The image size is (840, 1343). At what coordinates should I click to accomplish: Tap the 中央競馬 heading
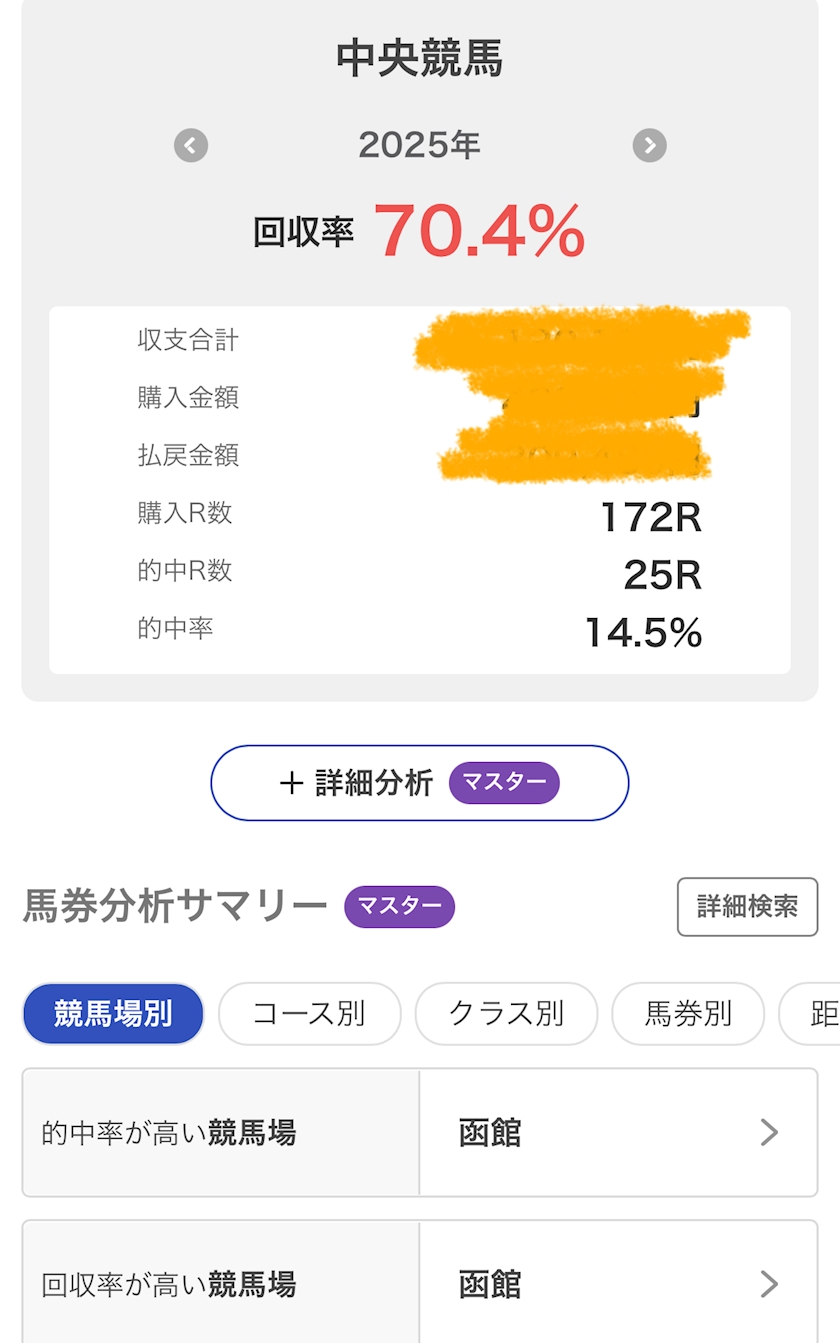[x=420, y=58]
